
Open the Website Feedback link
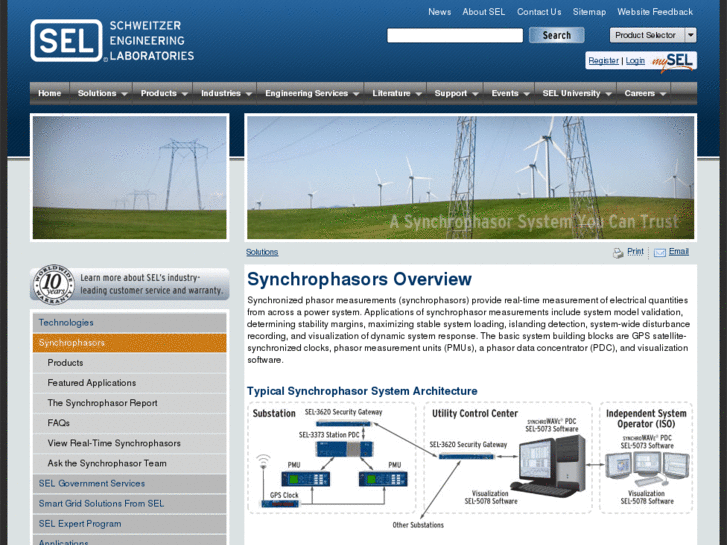pos(655,12)
